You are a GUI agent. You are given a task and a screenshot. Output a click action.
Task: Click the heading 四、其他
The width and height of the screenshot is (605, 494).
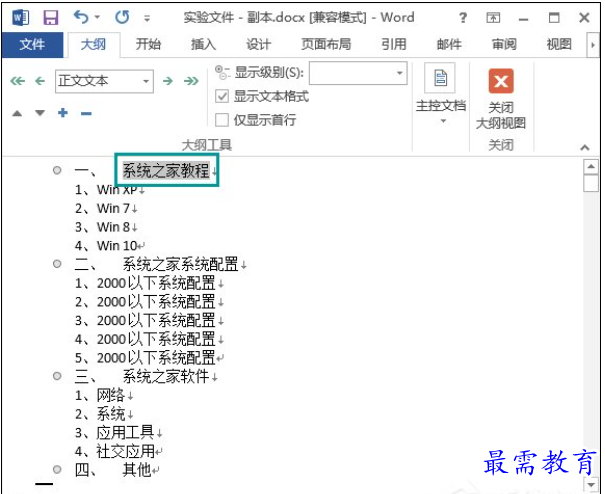coord(113,470)
